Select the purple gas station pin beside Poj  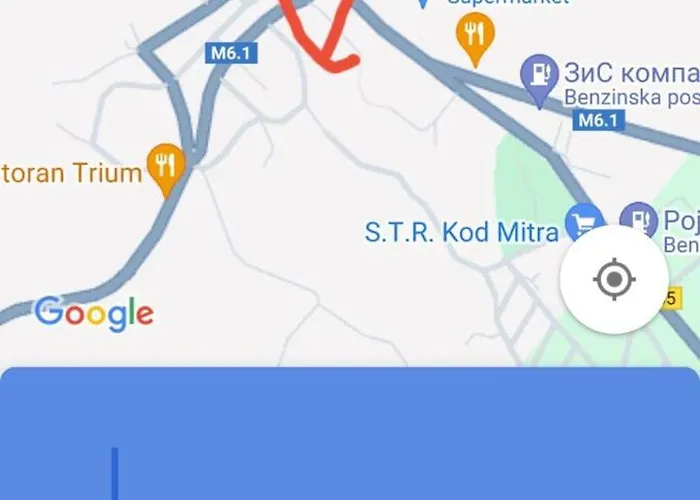click(638, 220)
